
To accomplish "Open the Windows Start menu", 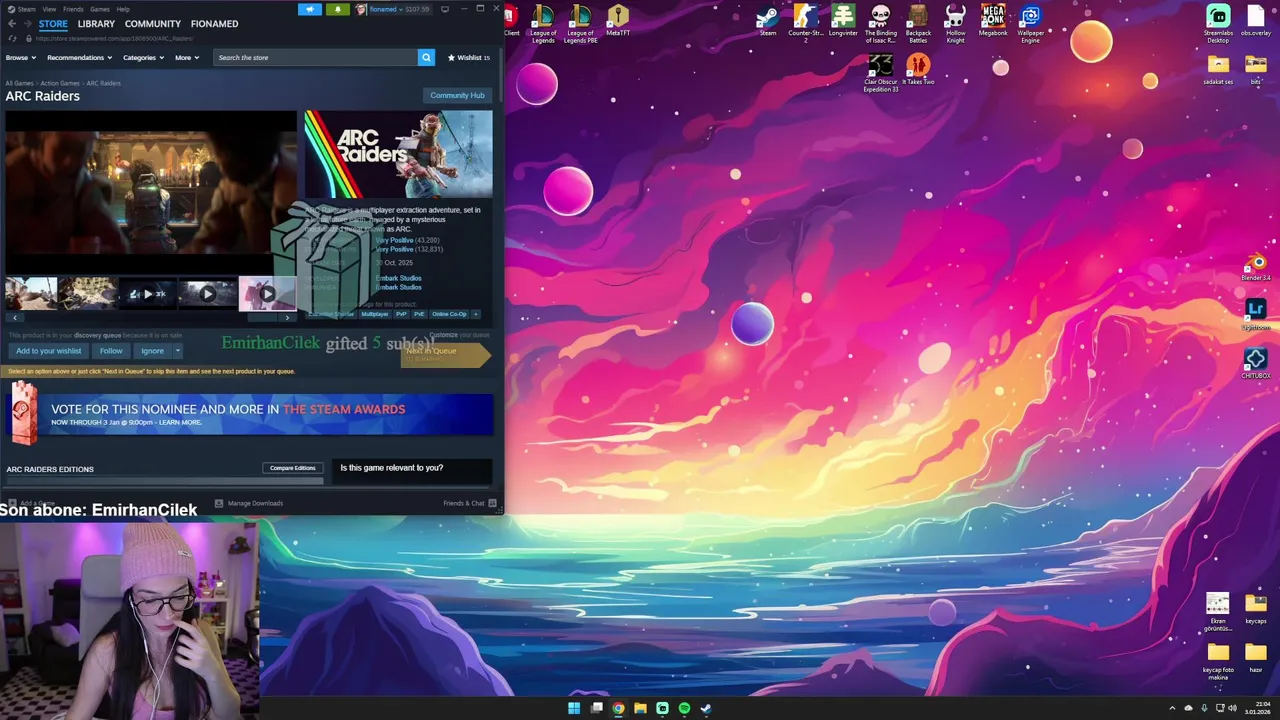I will [574, 708].
